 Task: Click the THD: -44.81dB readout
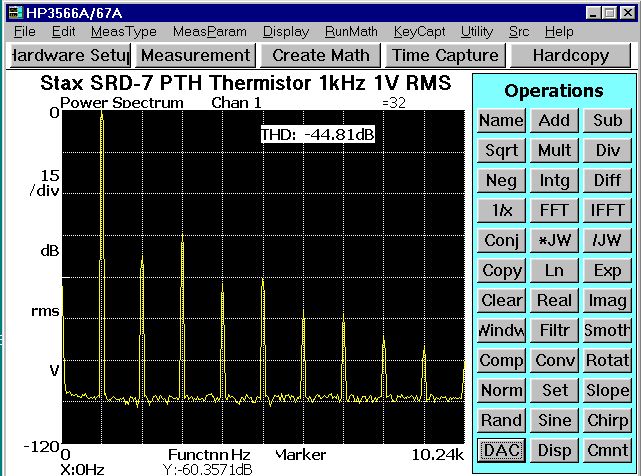click(318, 135)
